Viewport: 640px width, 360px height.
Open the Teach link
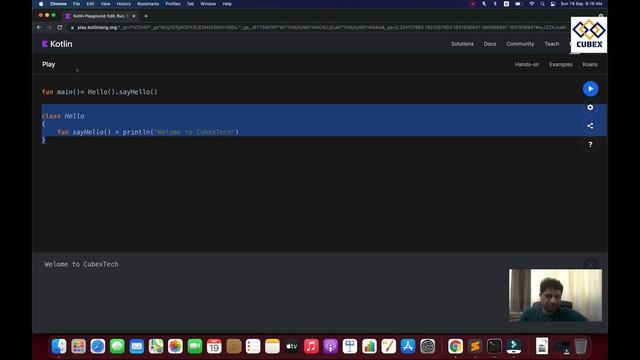[552, 44]
